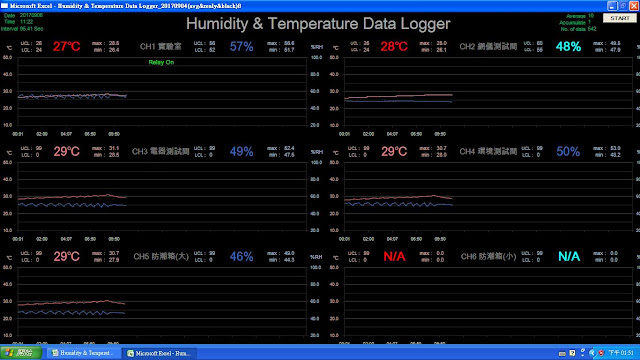The width and height of the screenshot is (640, 360).
Task: Click the blue round tray icon
Action: coord(592,353)
